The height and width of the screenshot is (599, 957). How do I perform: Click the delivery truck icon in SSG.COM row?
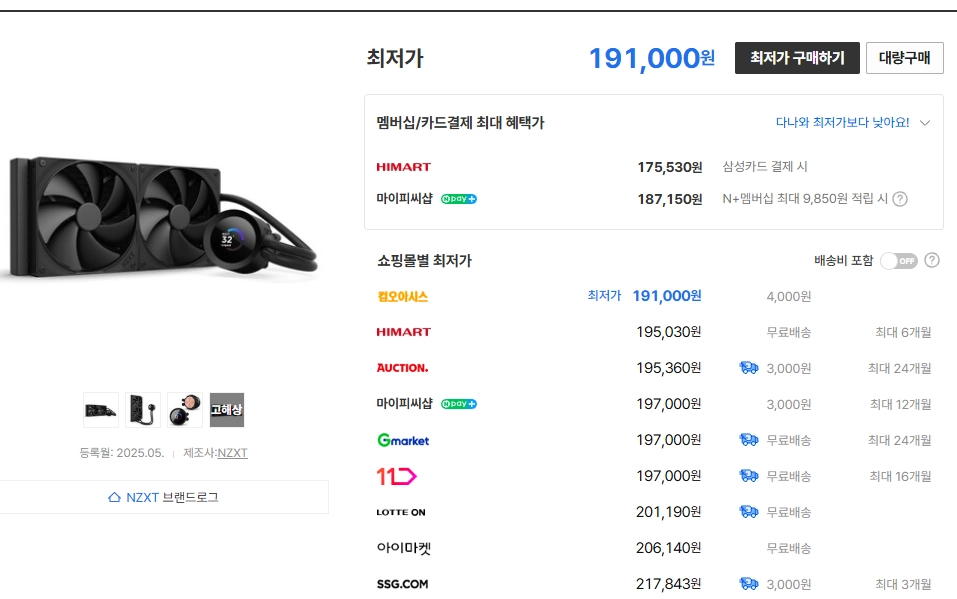click(x=749, y=584)
